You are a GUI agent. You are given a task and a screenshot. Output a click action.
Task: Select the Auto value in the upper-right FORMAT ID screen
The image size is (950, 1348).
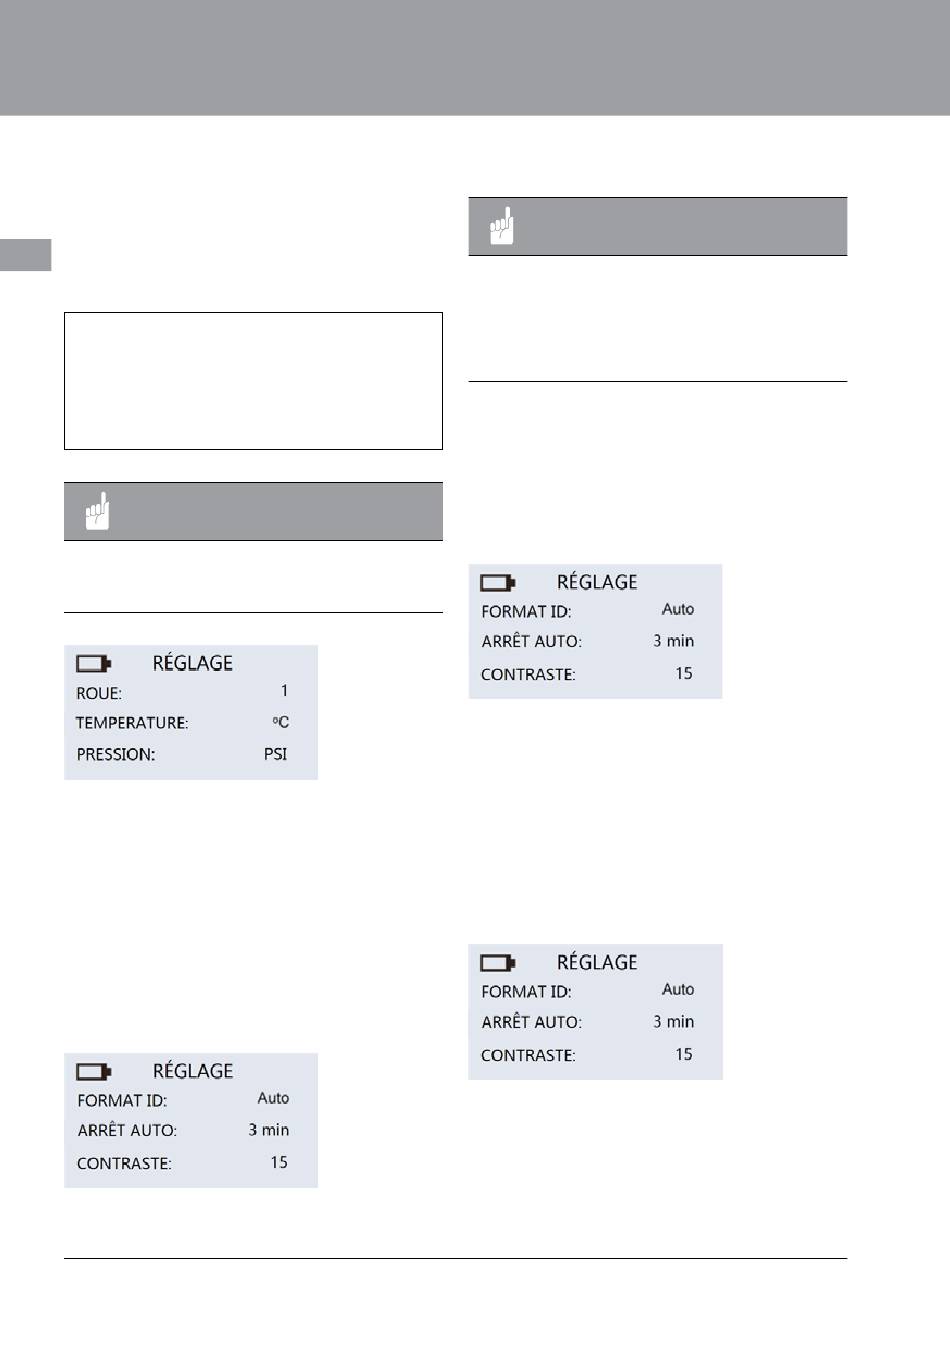pos(678,609)
